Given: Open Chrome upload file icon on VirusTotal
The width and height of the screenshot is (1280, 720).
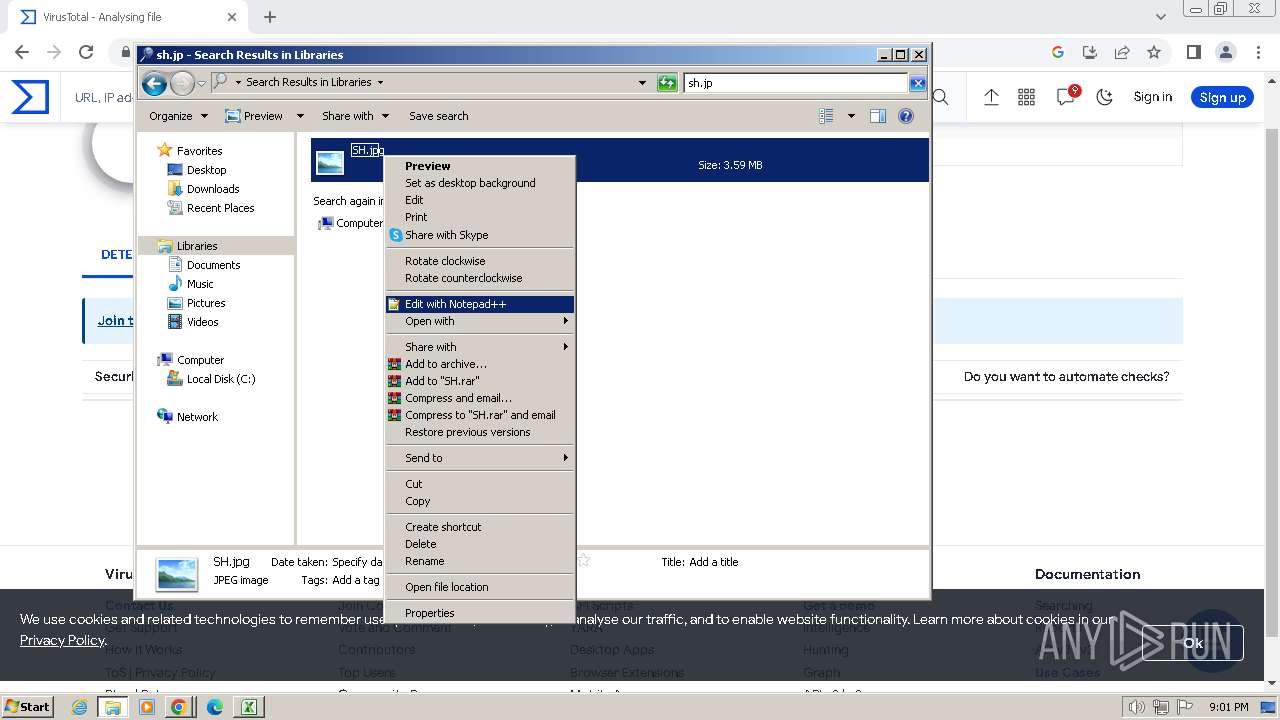Looking at the screenshot, I should tap(991, 97).
